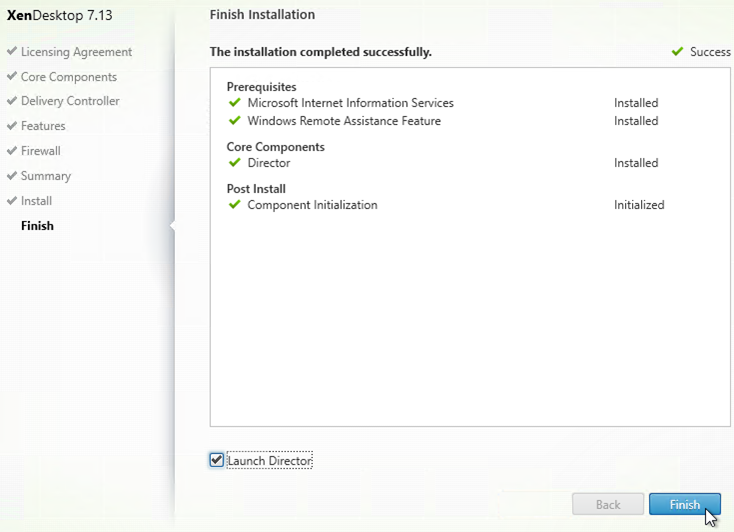Viewport: 734px width, 532px height.
Task: Click the Installed status for Director
Action: click(636, 163)
